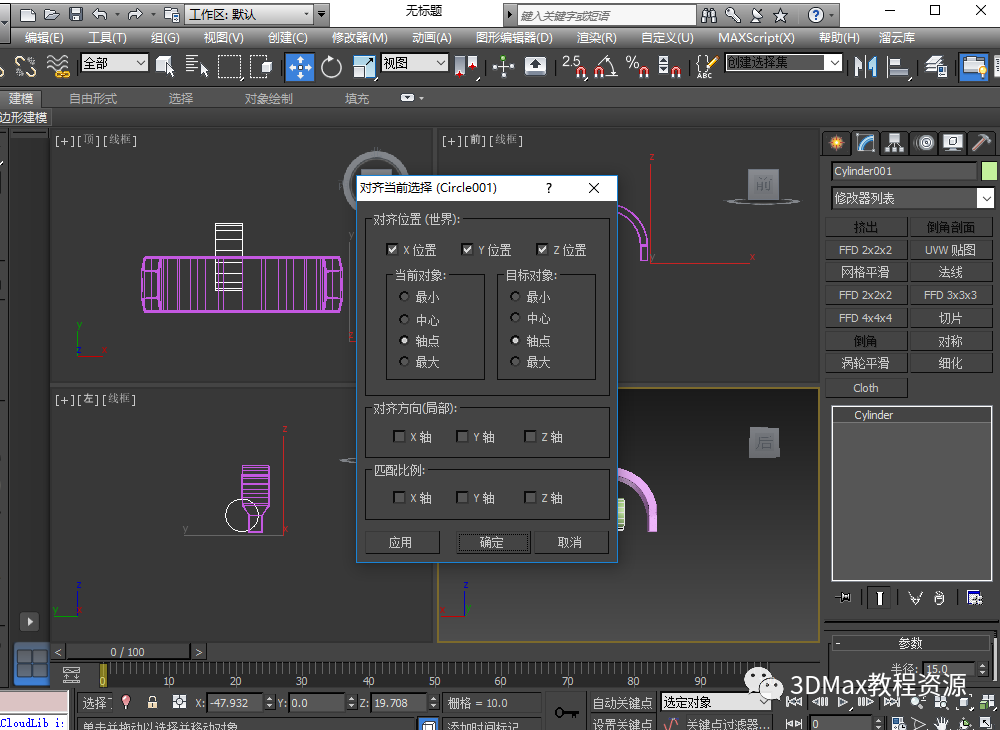Click the Mirror tool icon
1000x730 pixels.
click(865, 66)
